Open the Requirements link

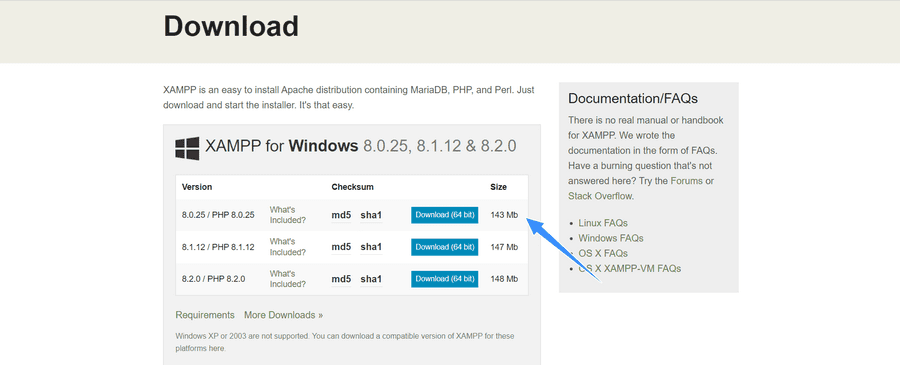coord(205,315)
